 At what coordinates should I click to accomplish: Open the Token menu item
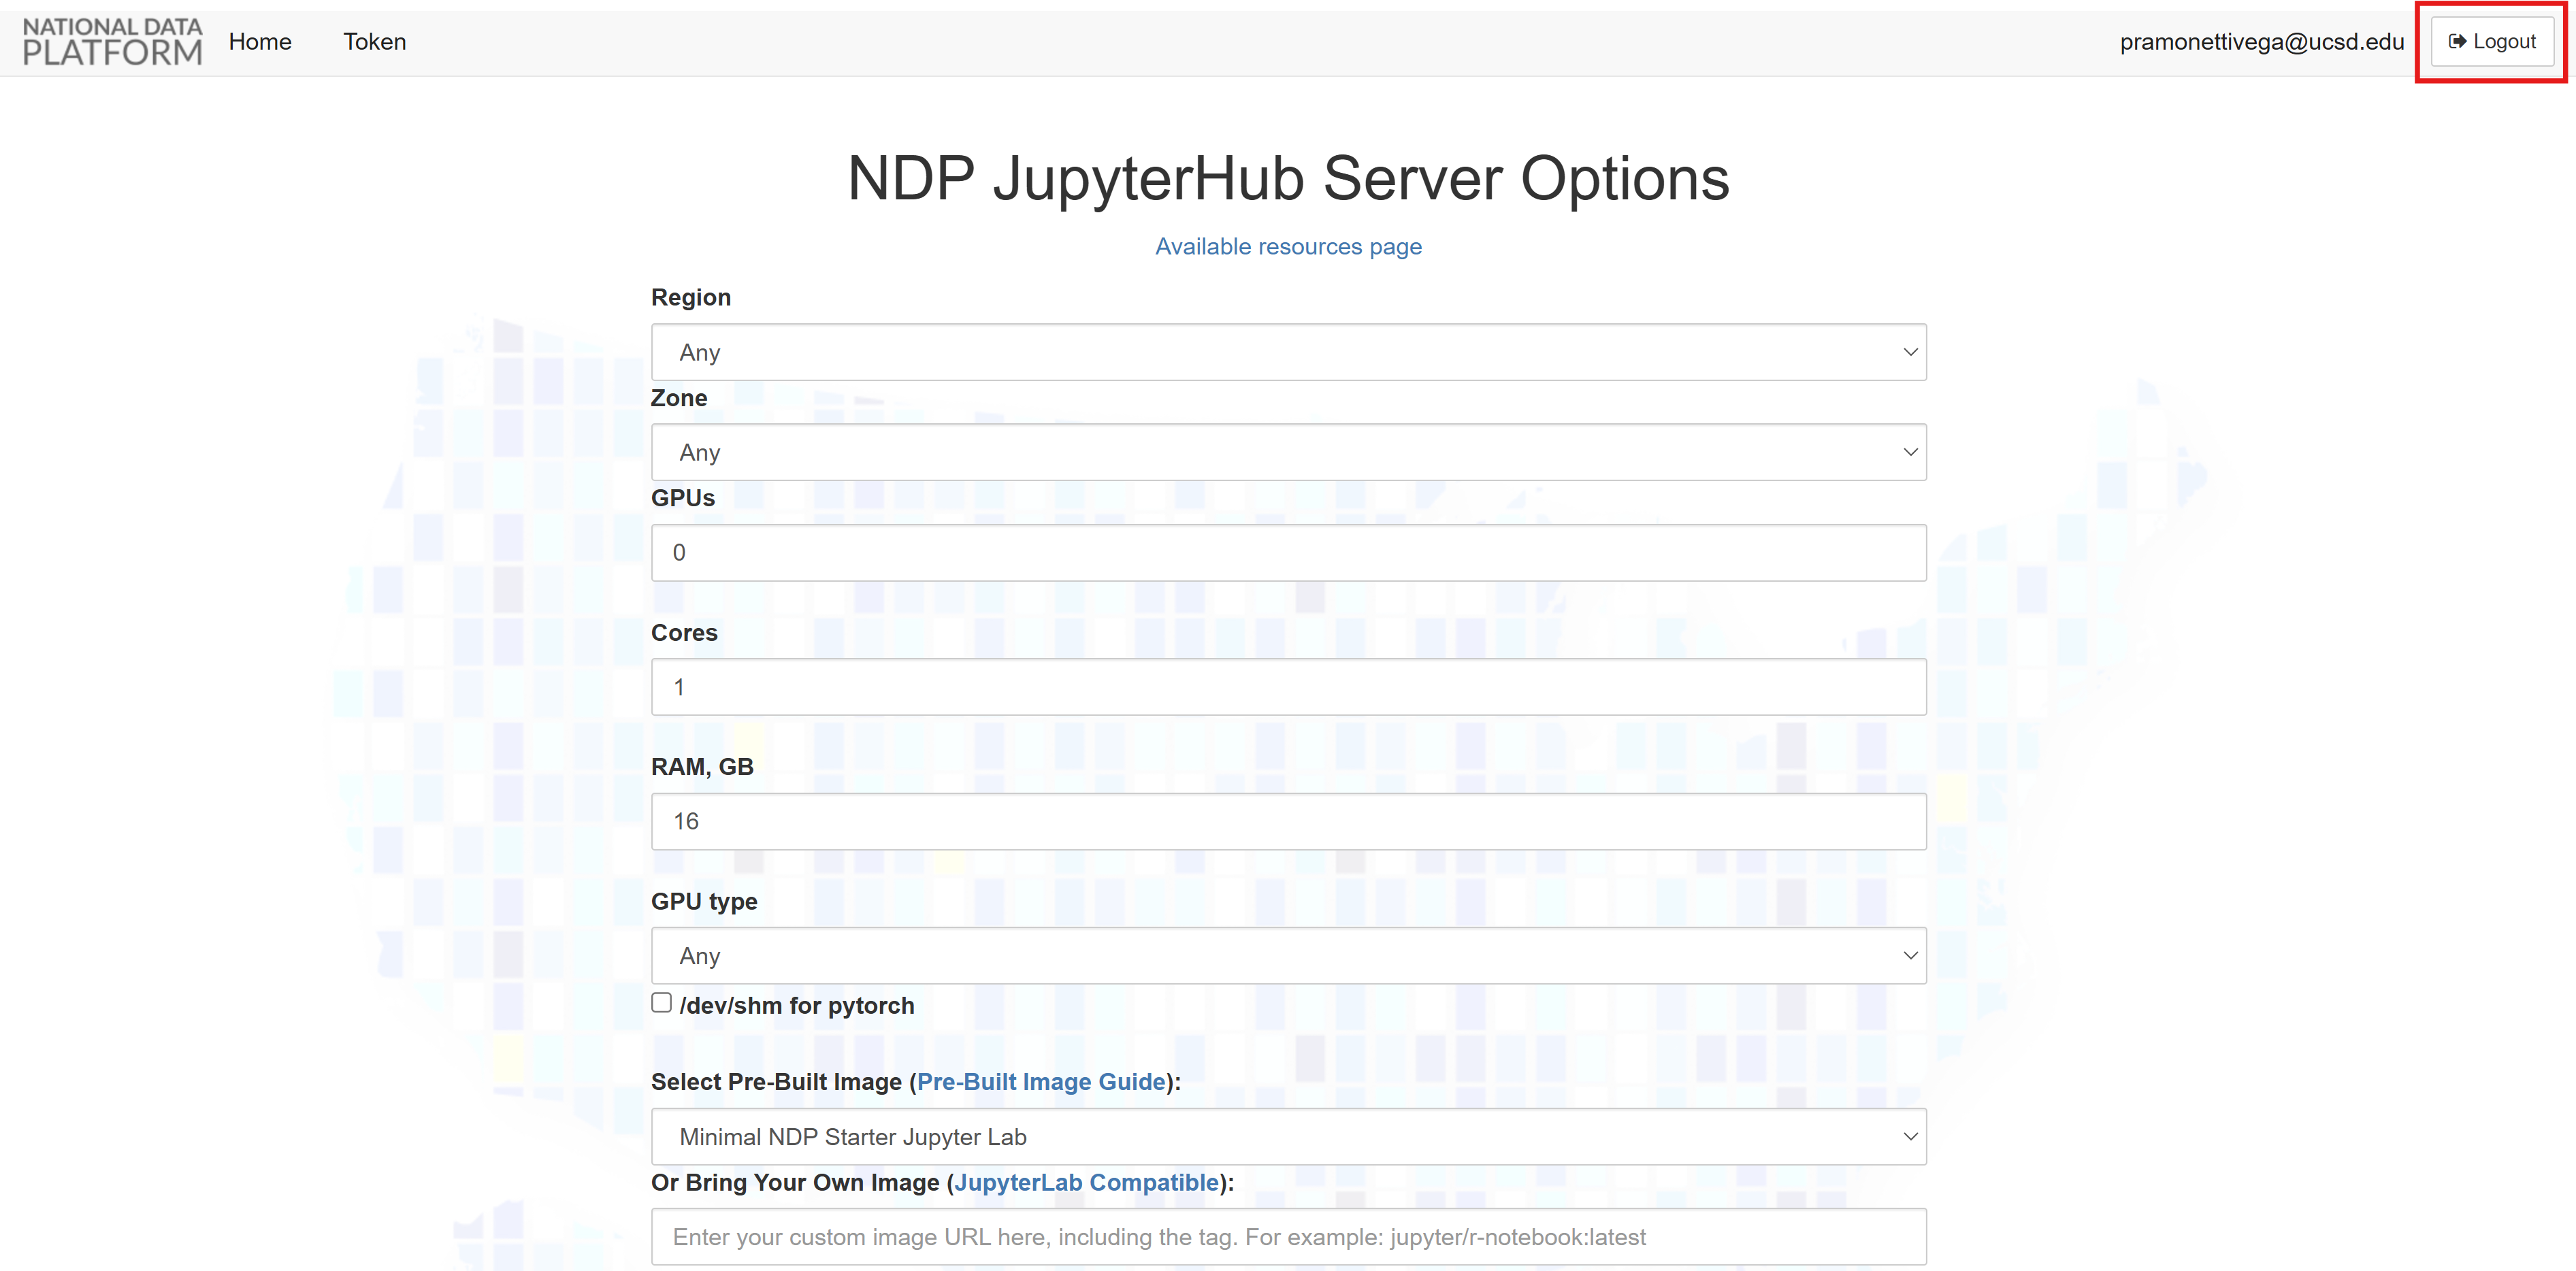coord(375,42)
